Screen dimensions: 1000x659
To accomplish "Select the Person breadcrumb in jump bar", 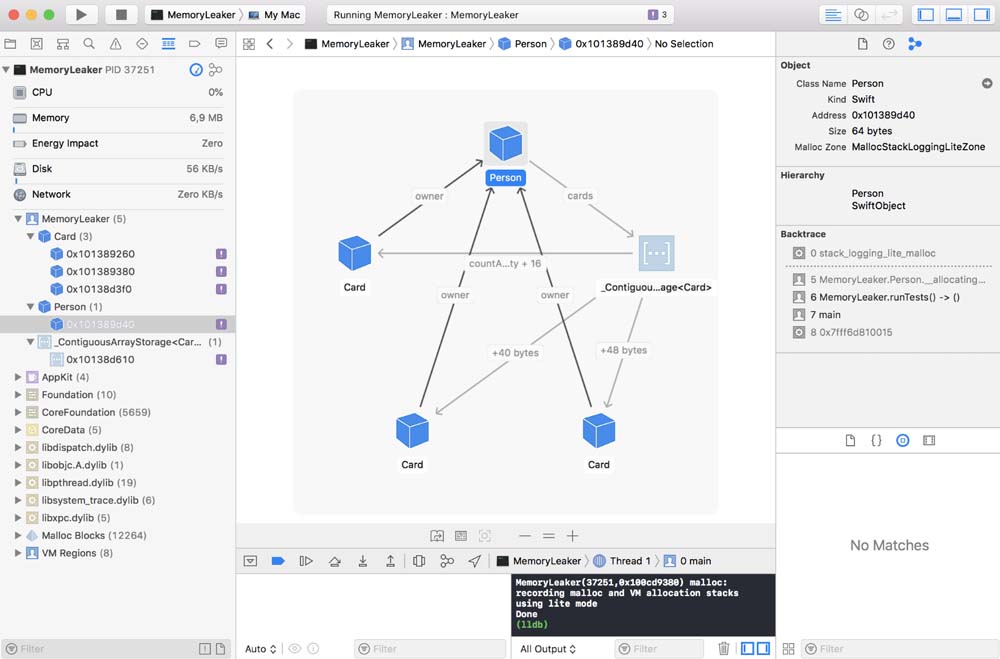I will [x=522, y=44].
